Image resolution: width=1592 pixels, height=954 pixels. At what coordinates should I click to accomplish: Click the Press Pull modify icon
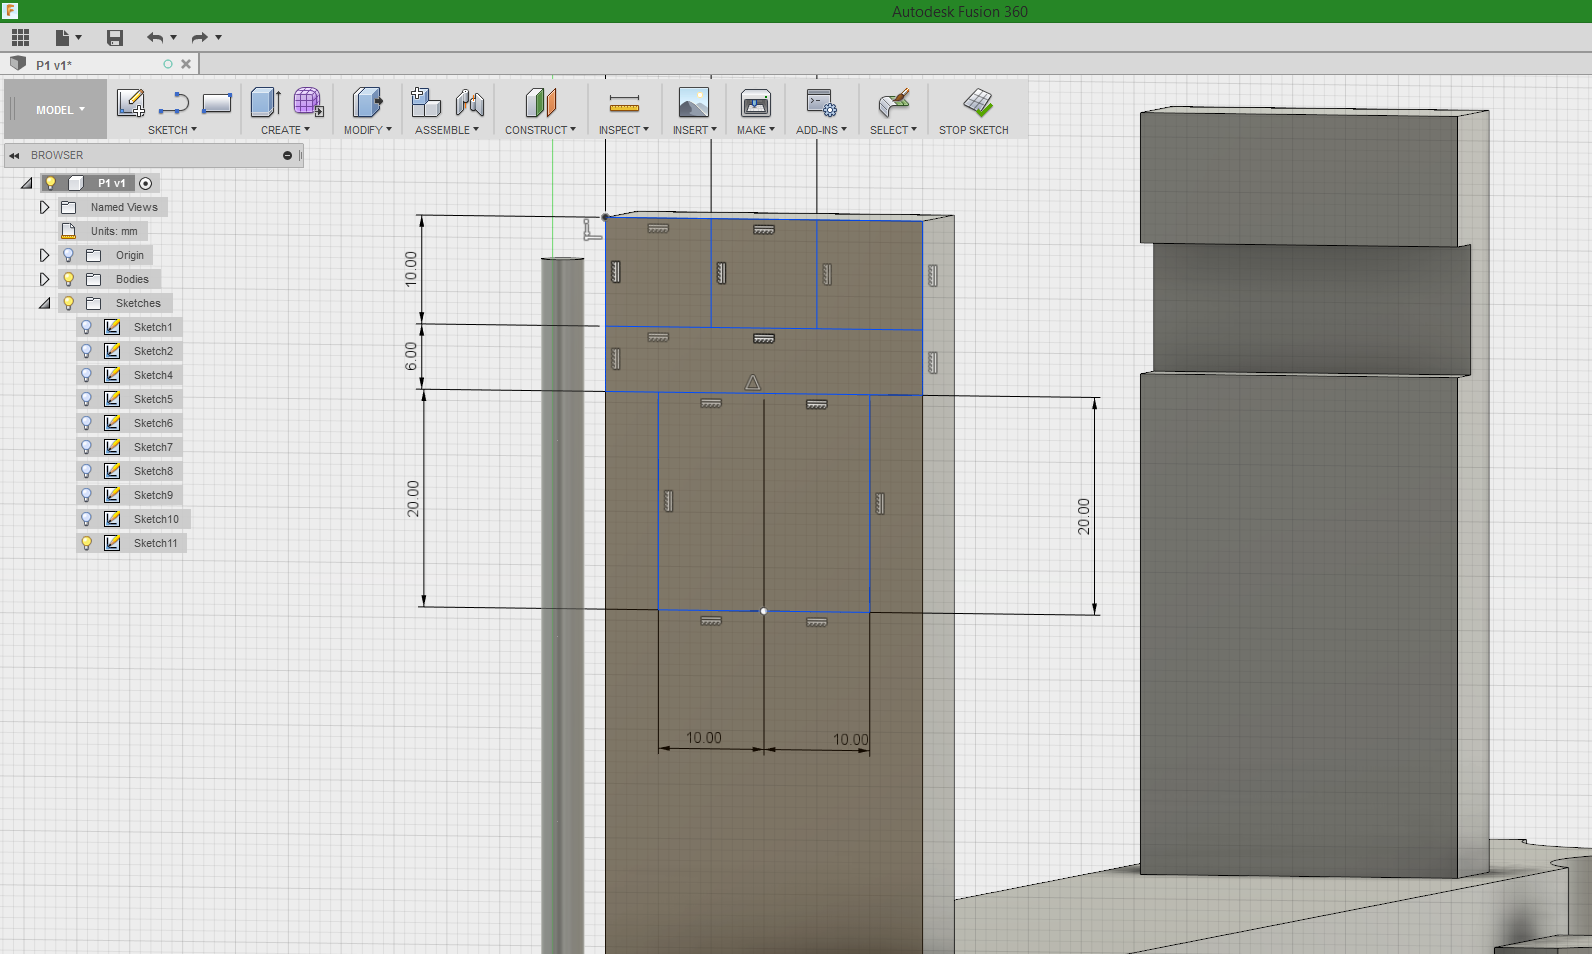367,102
